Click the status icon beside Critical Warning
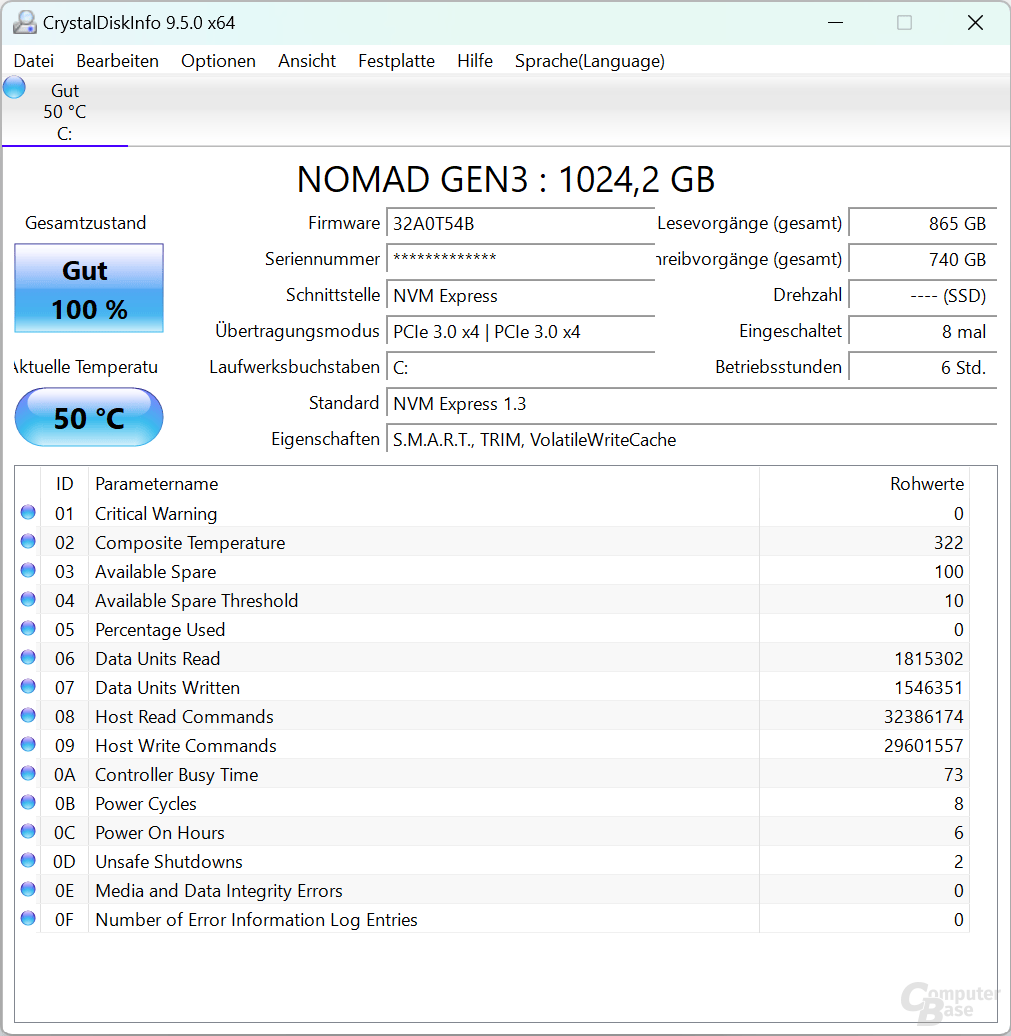1011x1036 pixels. pos(28,513)
